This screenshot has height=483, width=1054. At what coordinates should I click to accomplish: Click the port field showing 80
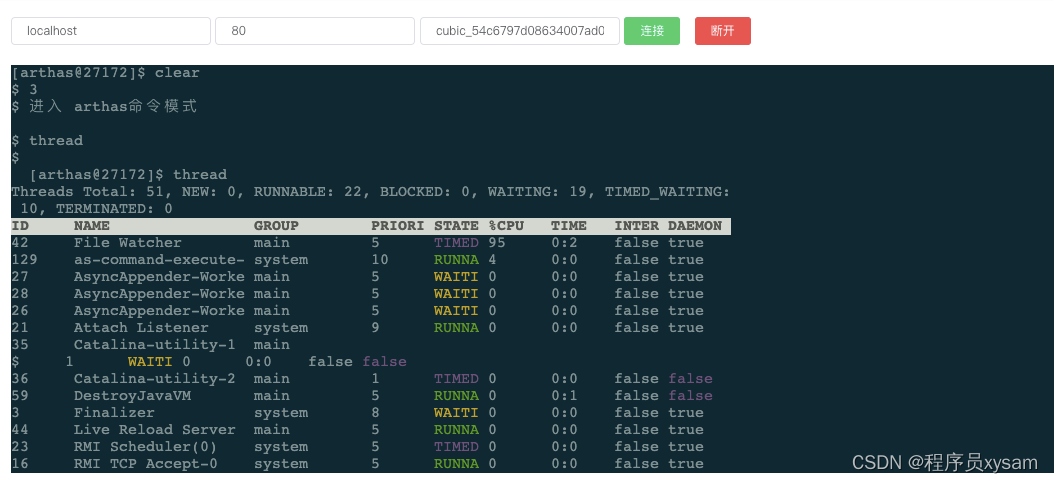(315, 31)
